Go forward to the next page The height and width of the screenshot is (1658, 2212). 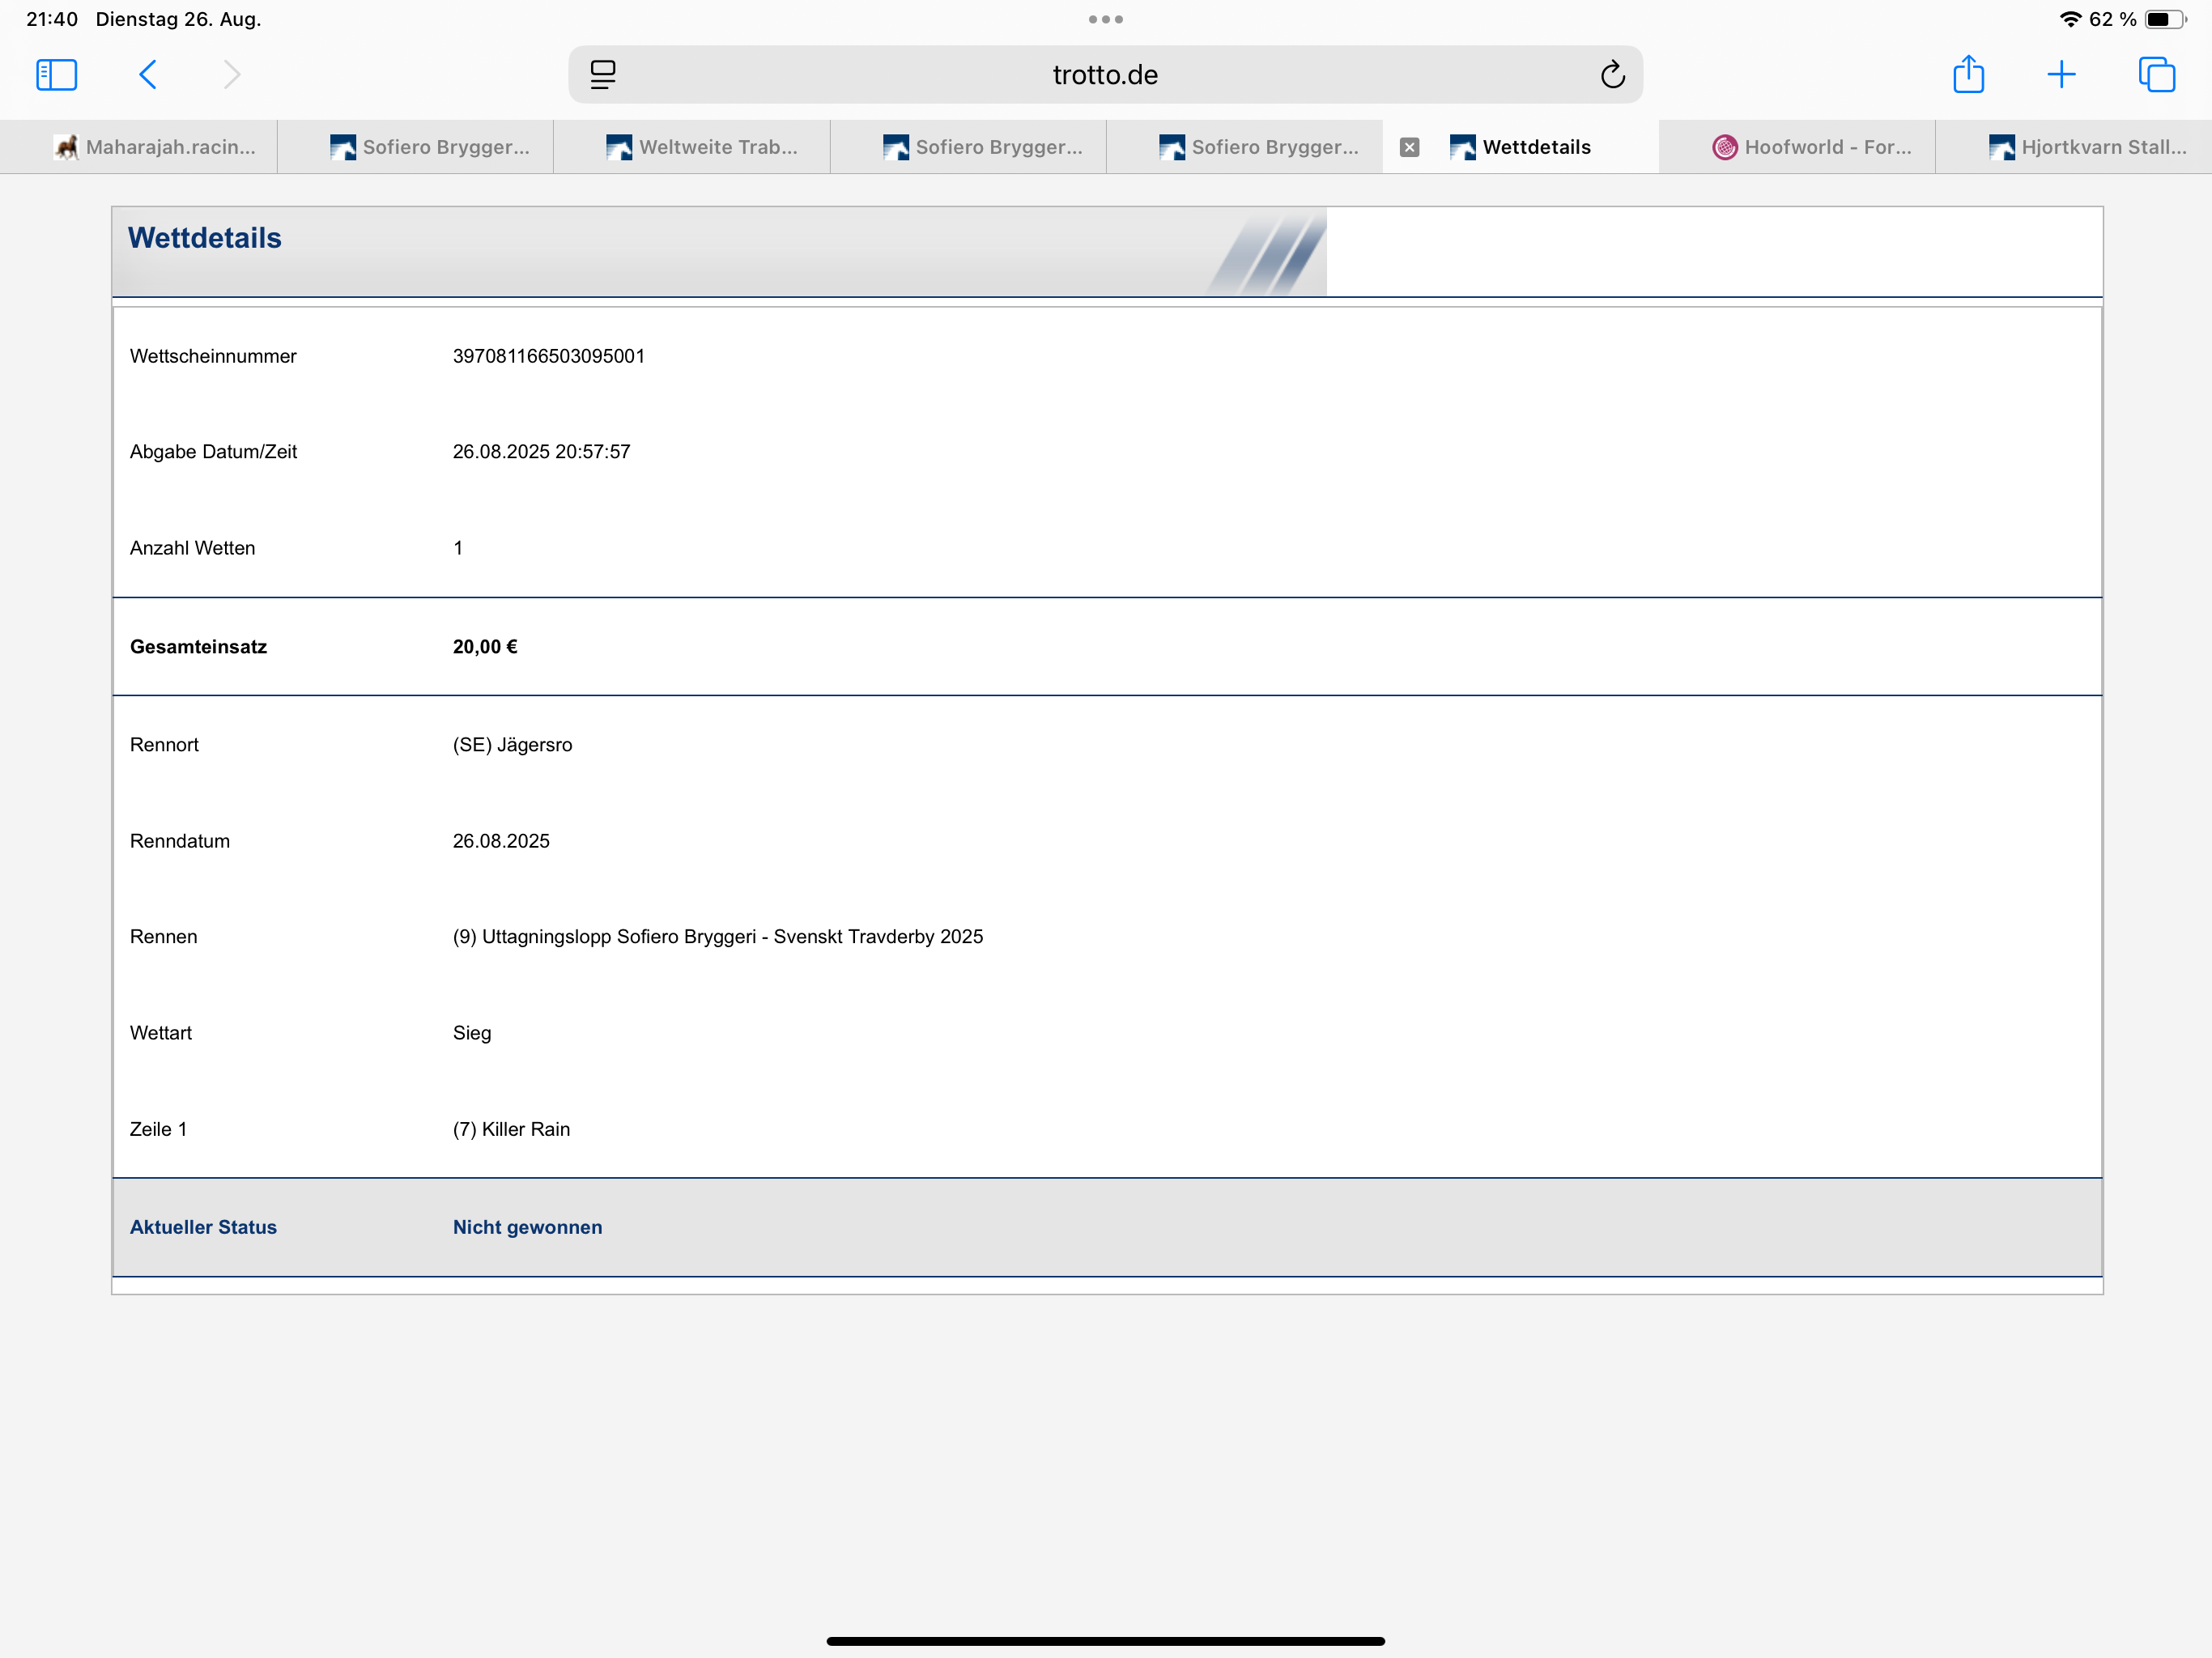coord(231,75)
